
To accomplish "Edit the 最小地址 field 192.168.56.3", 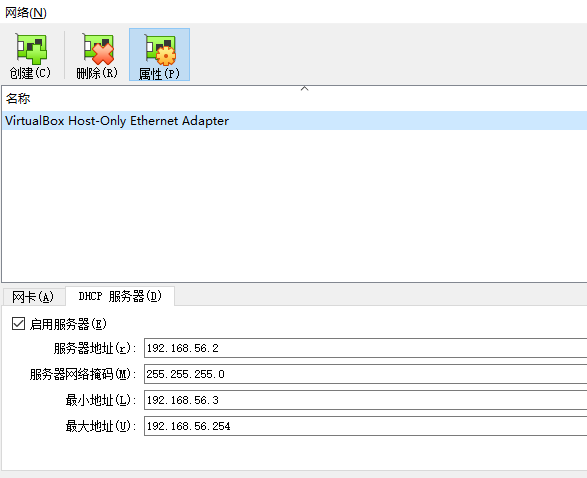I will [x=365, y=400].
